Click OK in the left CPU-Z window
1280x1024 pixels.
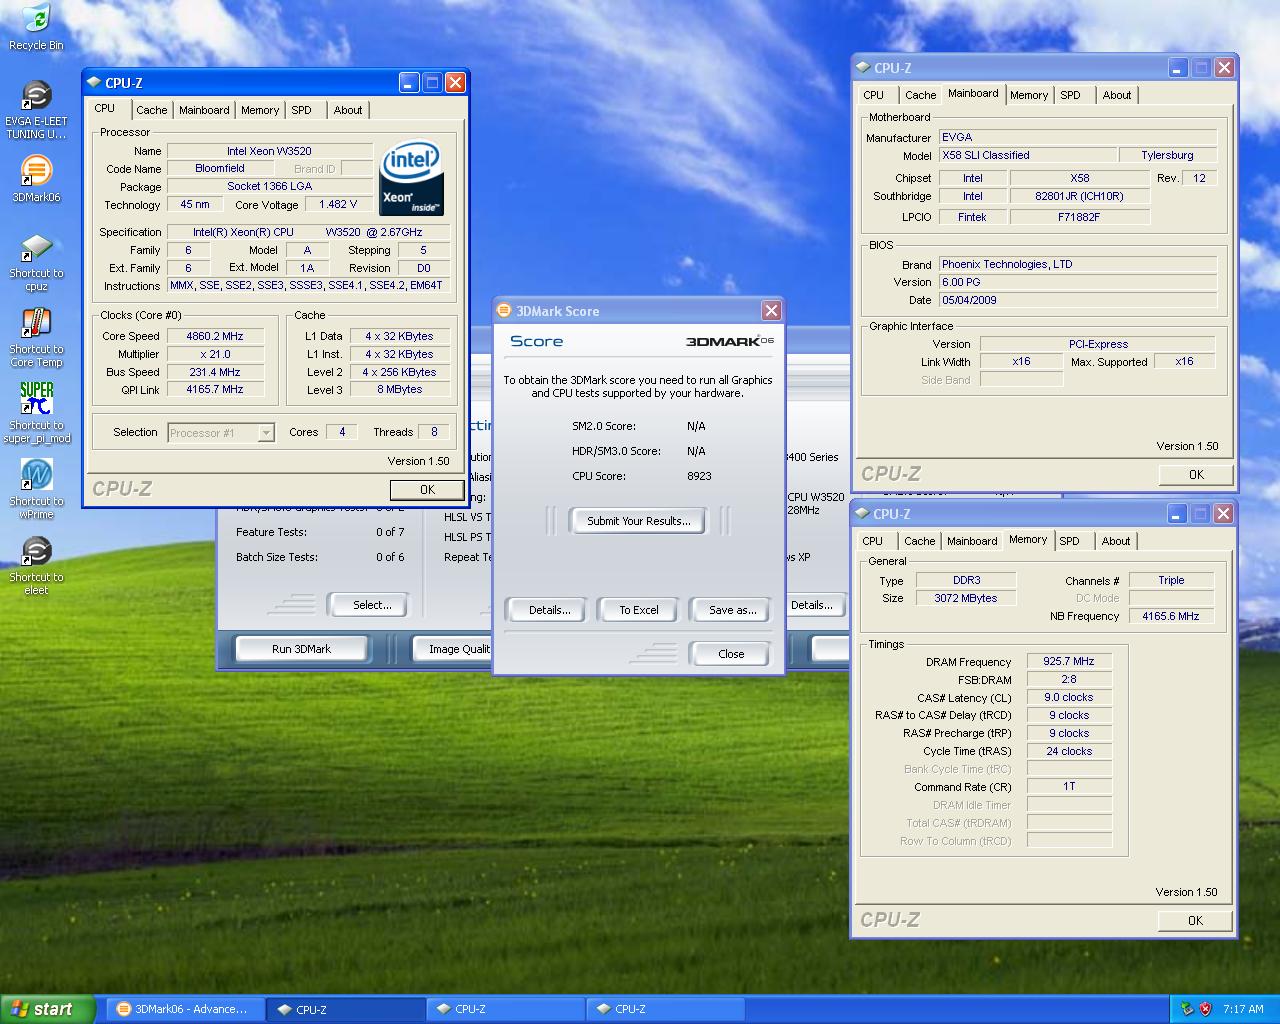(427, 489)
